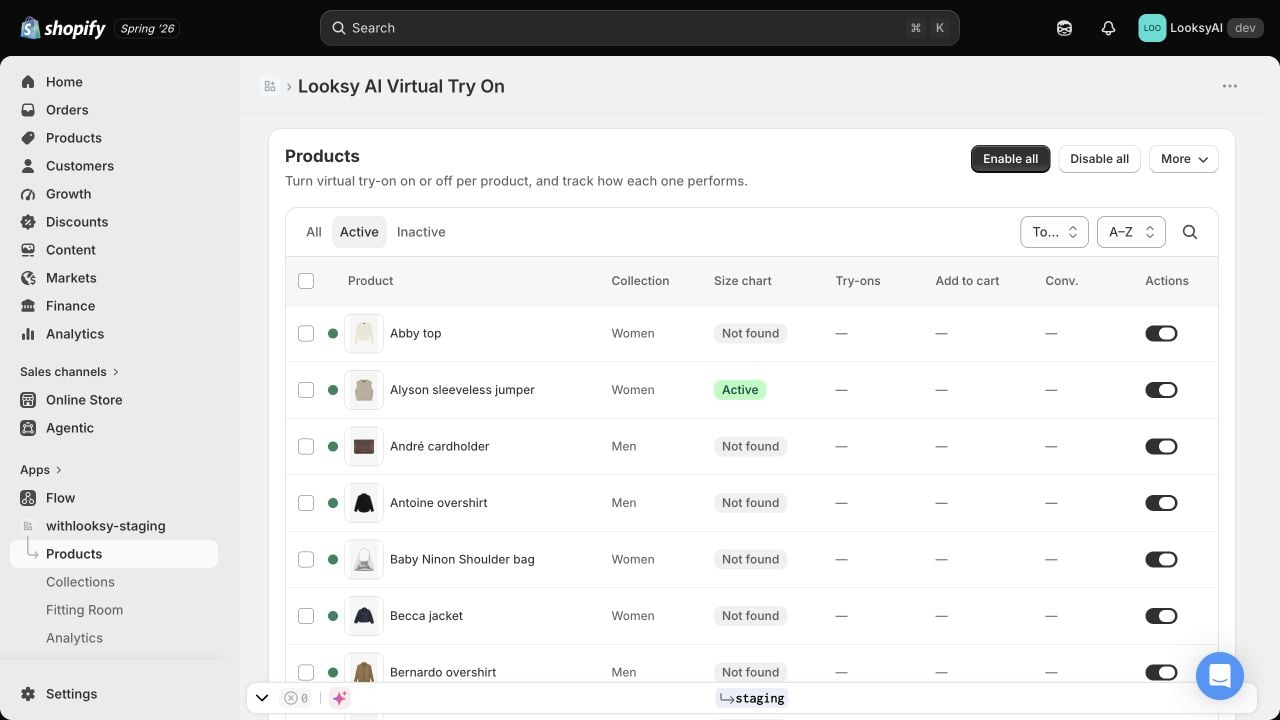Viewport: 1280px width, 720px height.
Task: Click the Try-ons column header
Action: pos(858,281)
